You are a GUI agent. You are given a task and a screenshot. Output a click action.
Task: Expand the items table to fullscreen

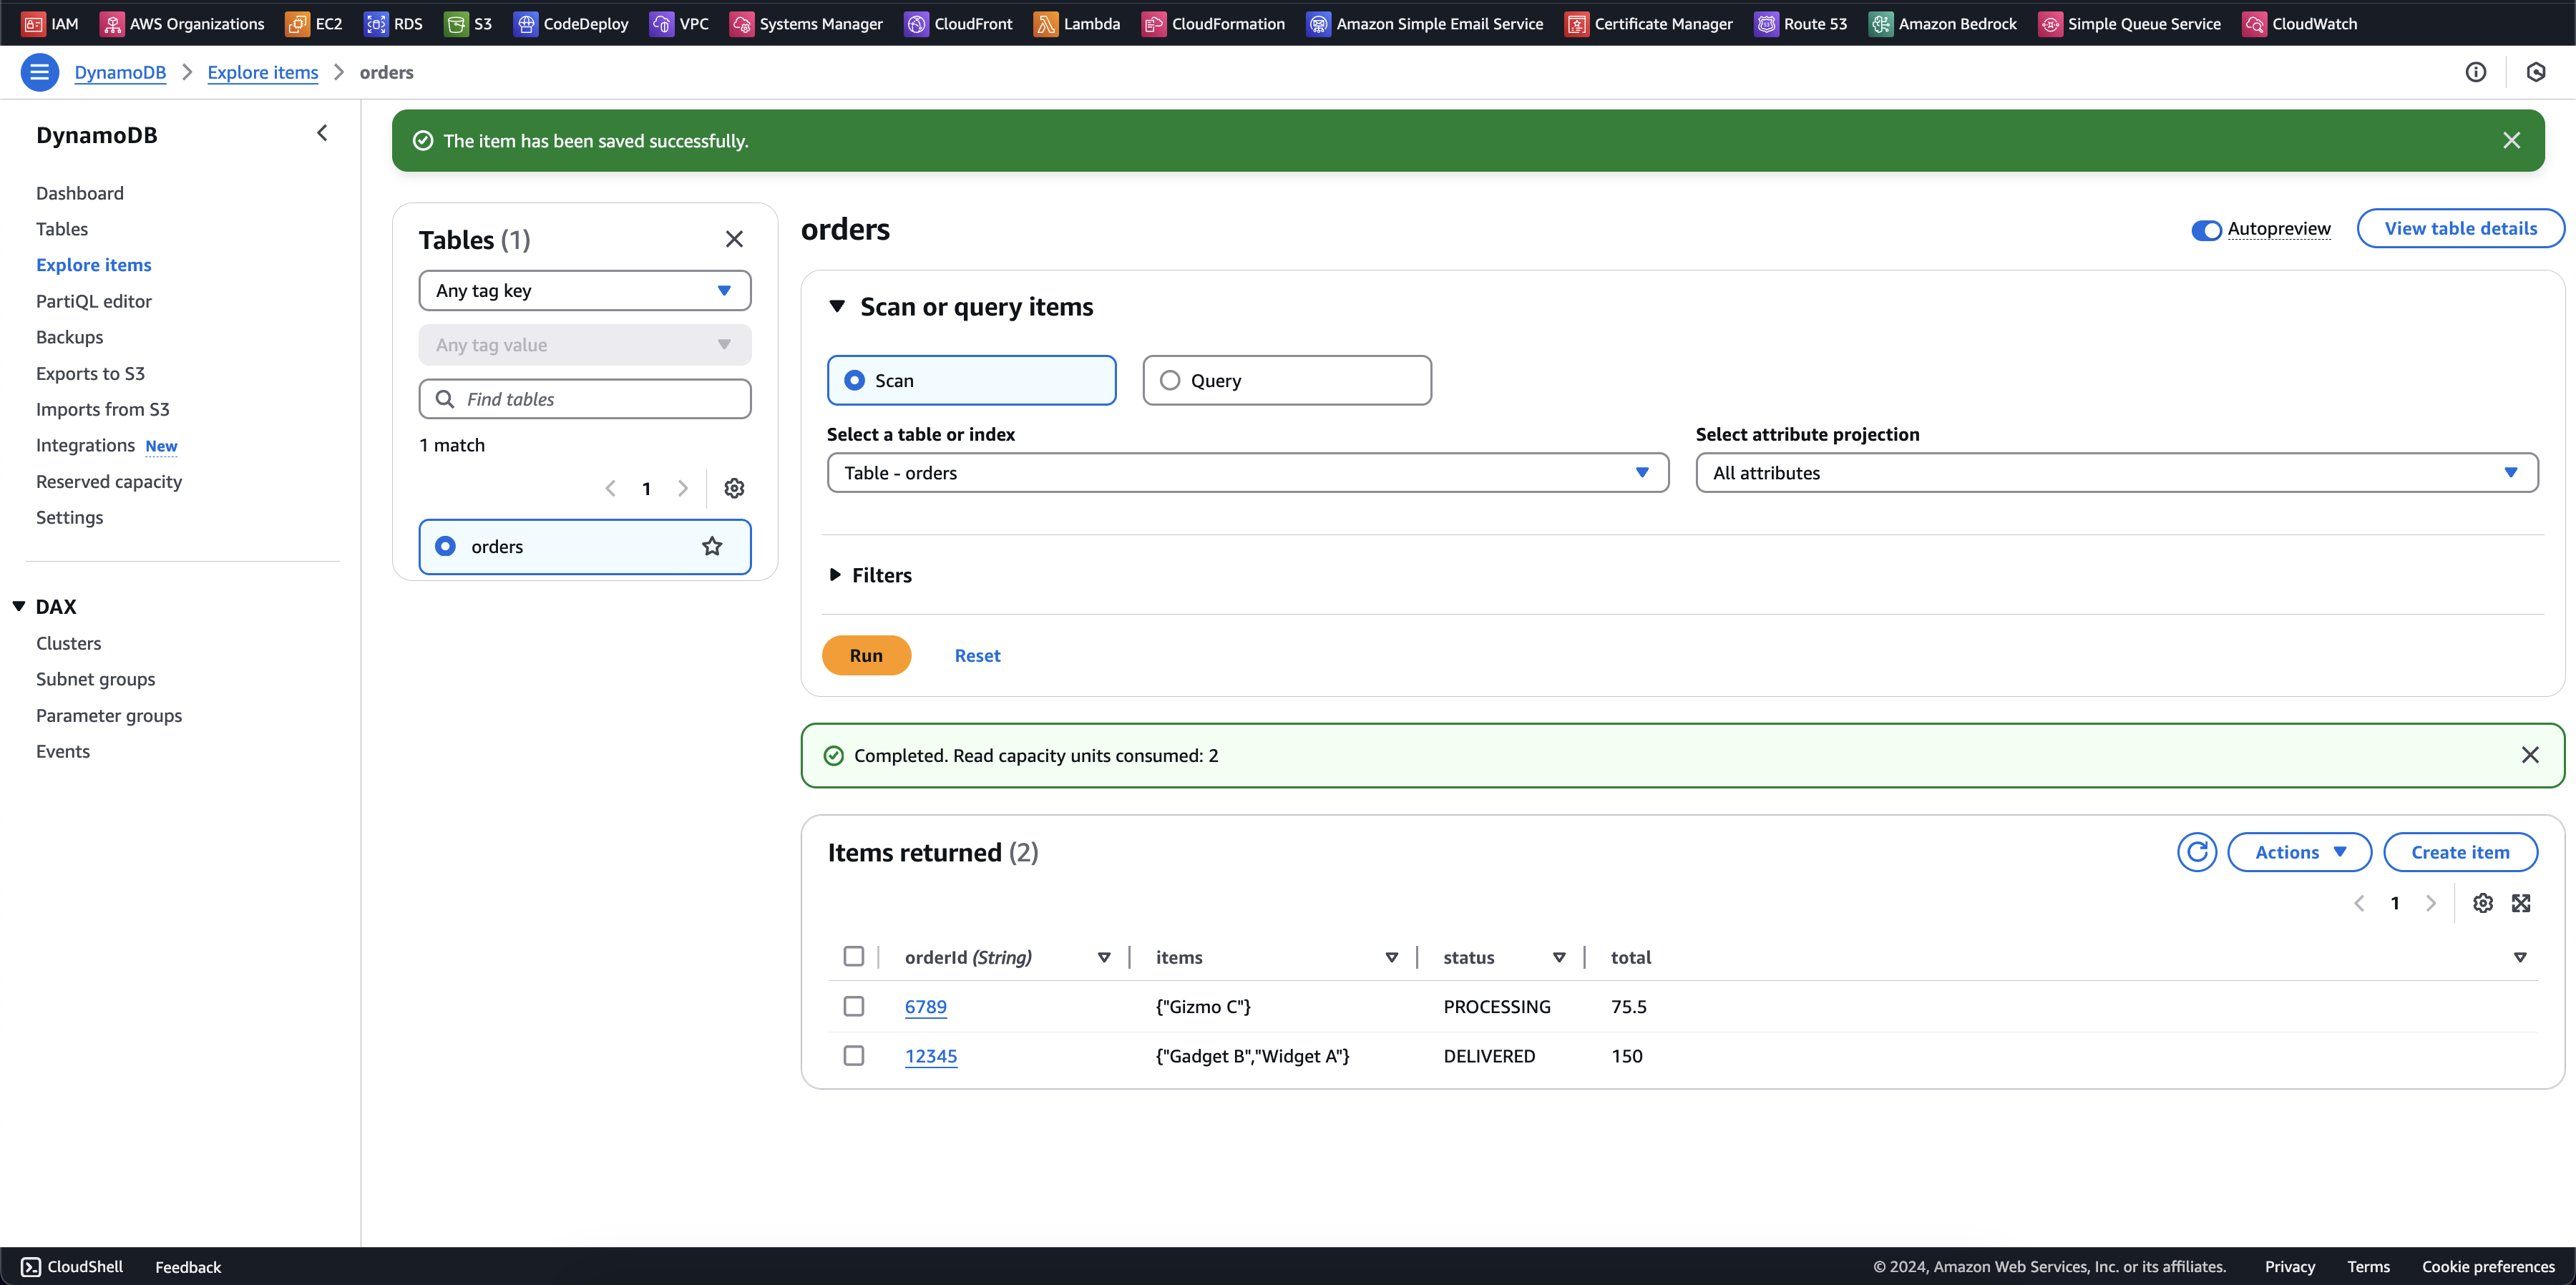(x=2521, y=903)
